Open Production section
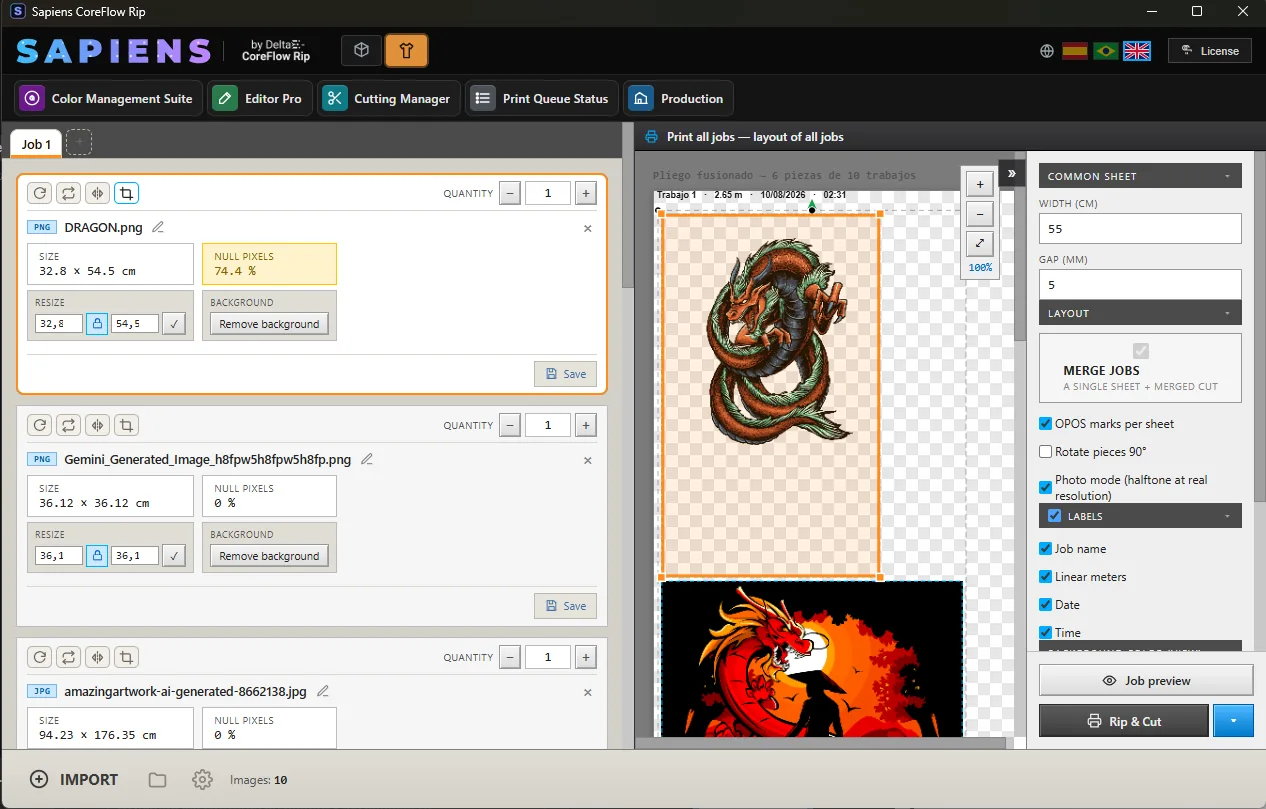 click(x=679, y=99)
